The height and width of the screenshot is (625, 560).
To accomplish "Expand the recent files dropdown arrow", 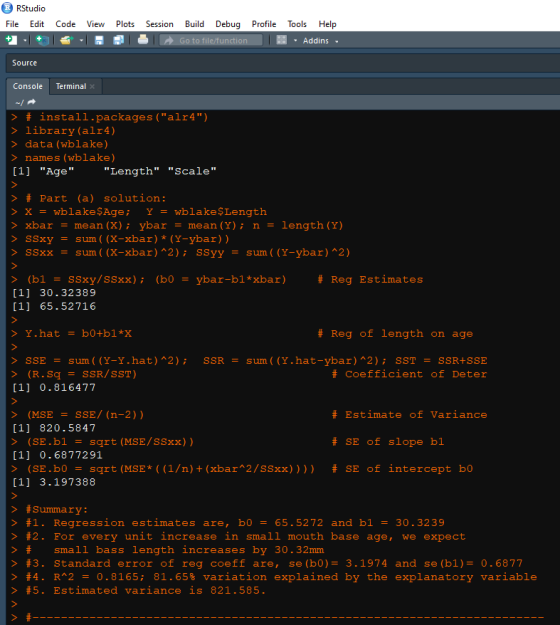I will pyautogui.click(x=81, y=41).
